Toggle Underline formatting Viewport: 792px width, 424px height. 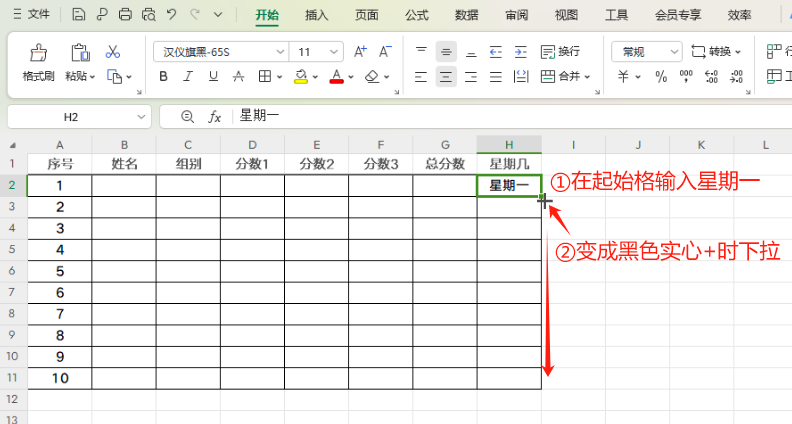(x=213, y=76)
